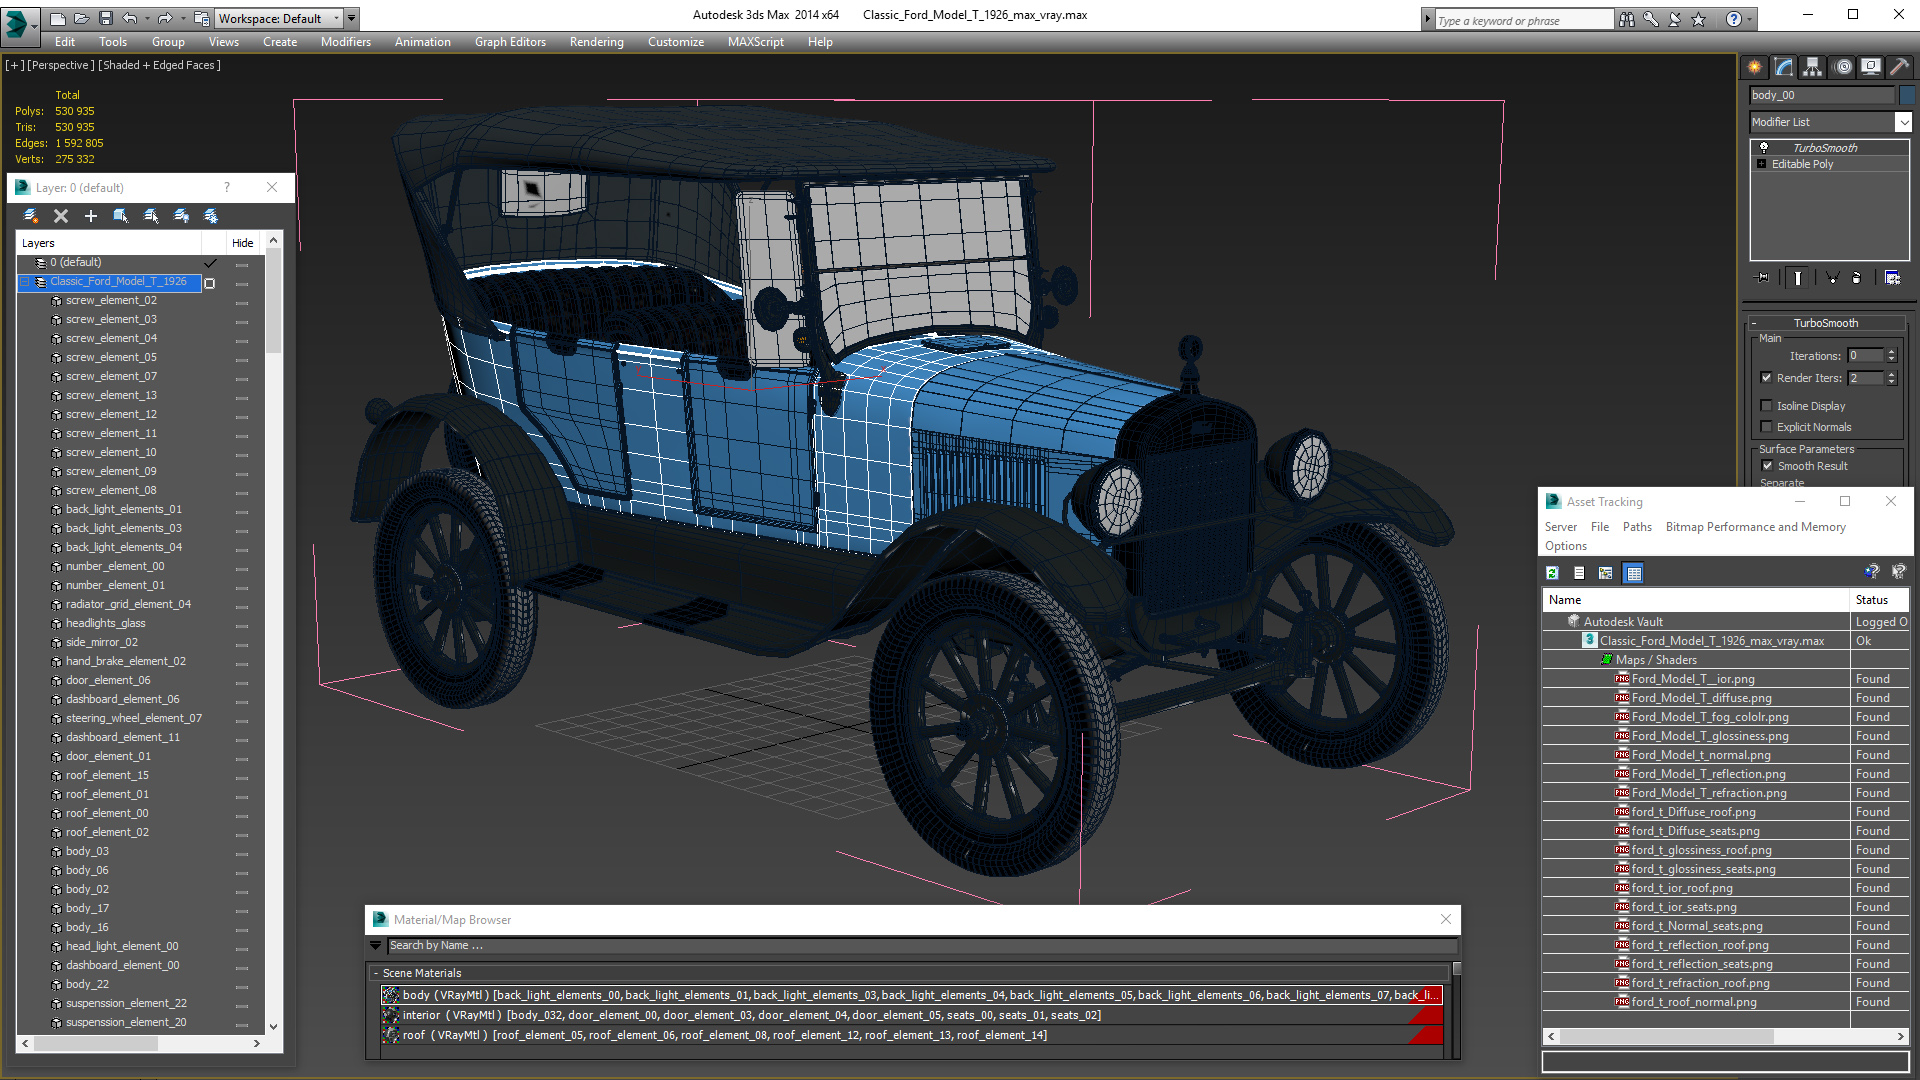This screenshot has height=1080, width=1920.
Task: Click the Freeze/Unfreeze All Layers icon
Action: [x=211, y=216]
